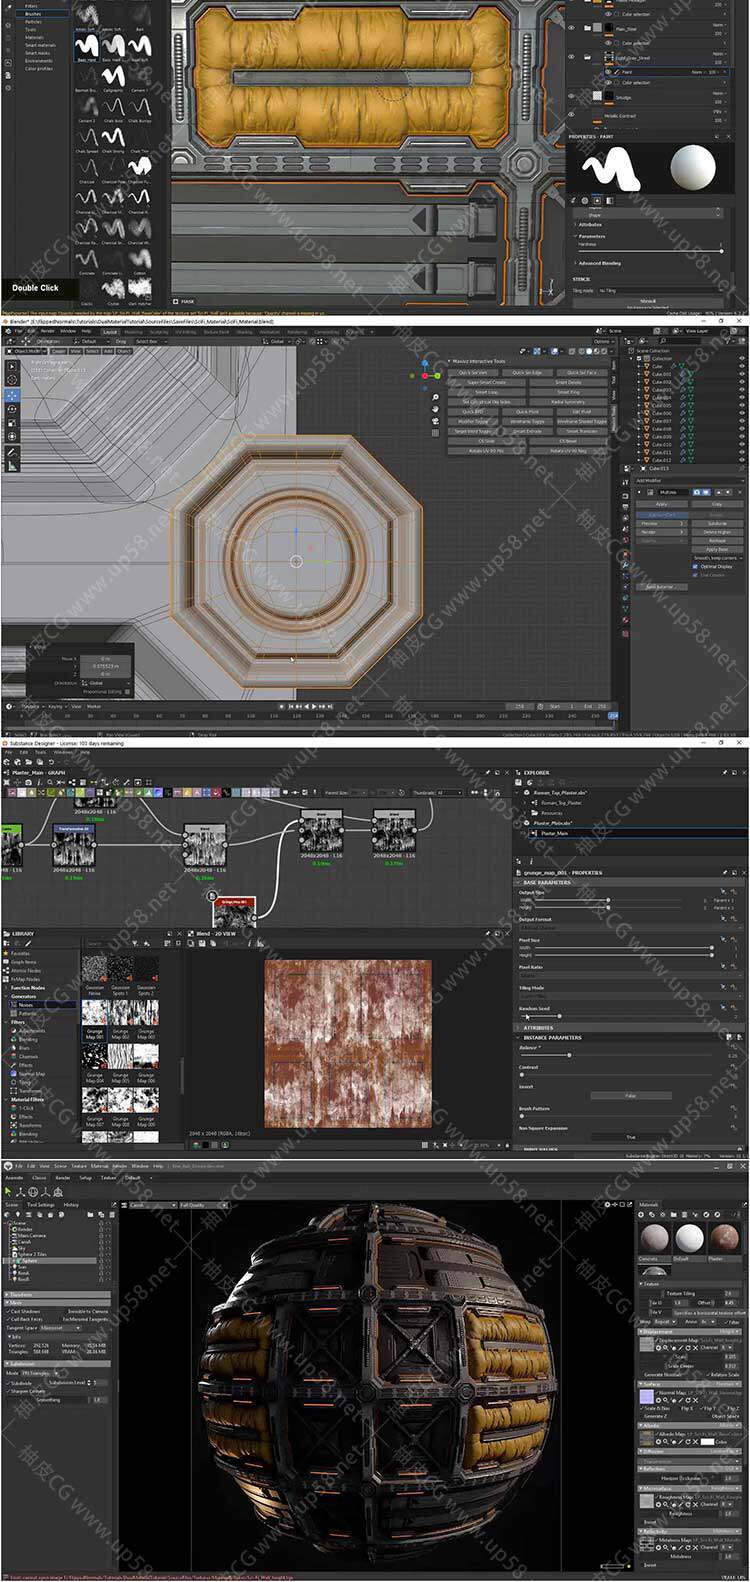The height and width of the screenshot is (1582, 750).
Task: Click Quick Set Vert in Maxivz tools
Action: pyautogui.click(x=473, y=372)
